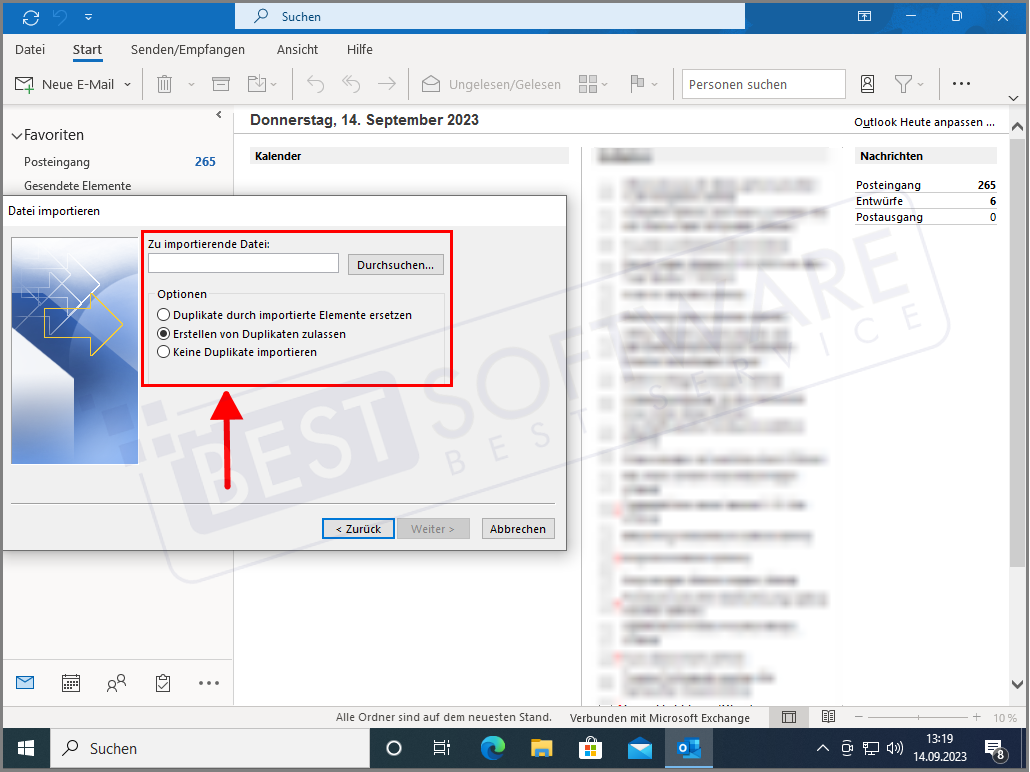1030x772 pixels.
Task: Open the Neue E-Mail dropdown arrow
Action: click(127, 84)
